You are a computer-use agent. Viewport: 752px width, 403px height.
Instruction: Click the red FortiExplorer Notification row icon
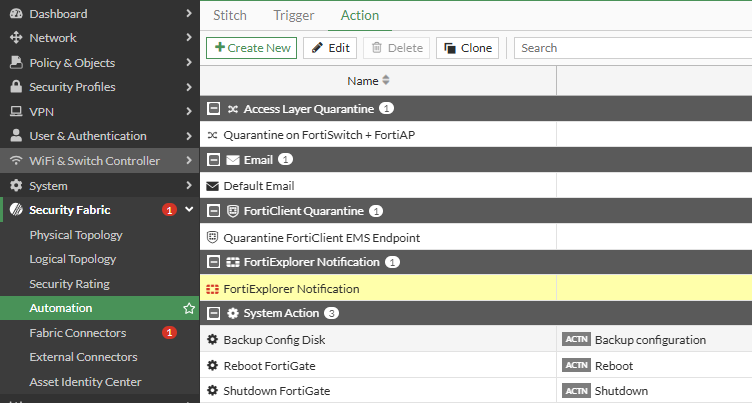click(212, 289)
